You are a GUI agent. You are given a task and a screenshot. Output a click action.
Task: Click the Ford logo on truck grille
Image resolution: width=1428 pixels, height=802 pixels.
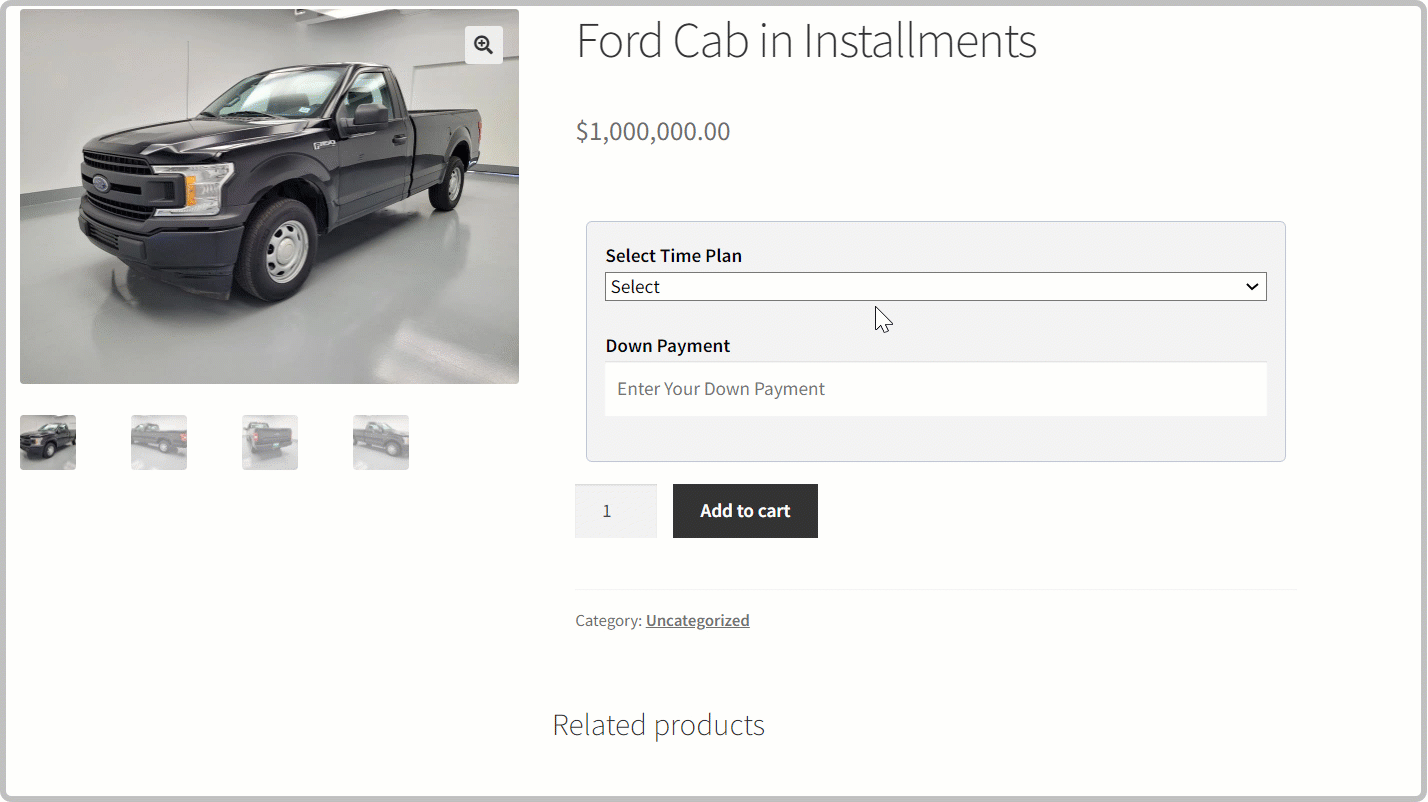[x=101, y=184]
